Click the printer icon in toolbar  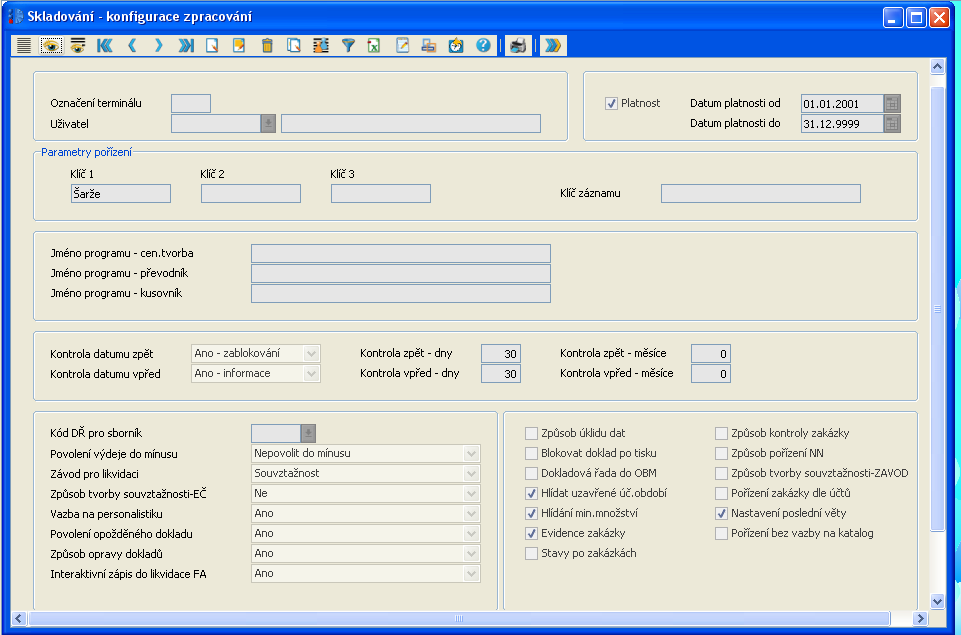pos(517,46)
